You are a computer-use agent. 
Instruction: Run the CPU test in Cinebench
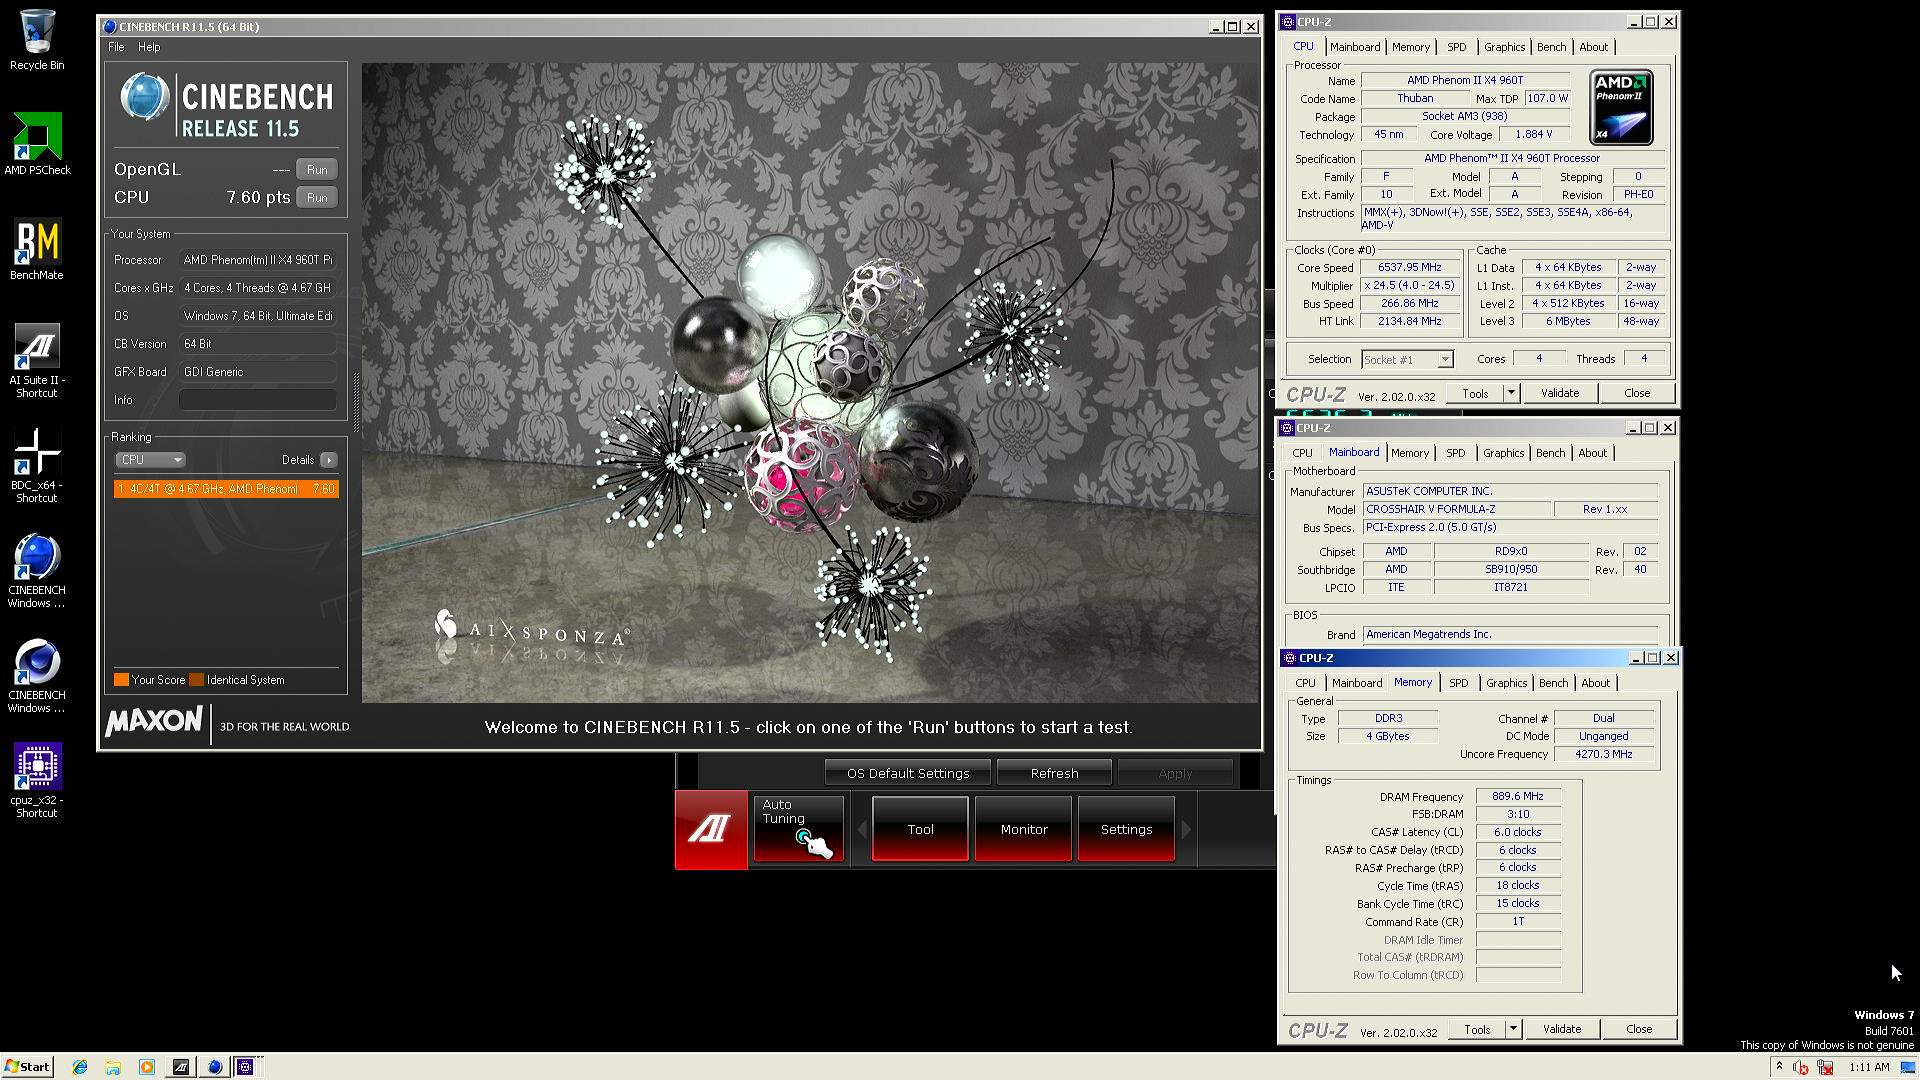point(317,198)
